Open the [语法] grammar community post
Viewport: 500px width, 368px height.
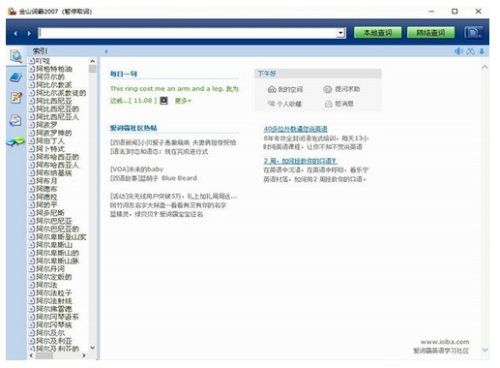pyautogui.click(x=159, y=152)
